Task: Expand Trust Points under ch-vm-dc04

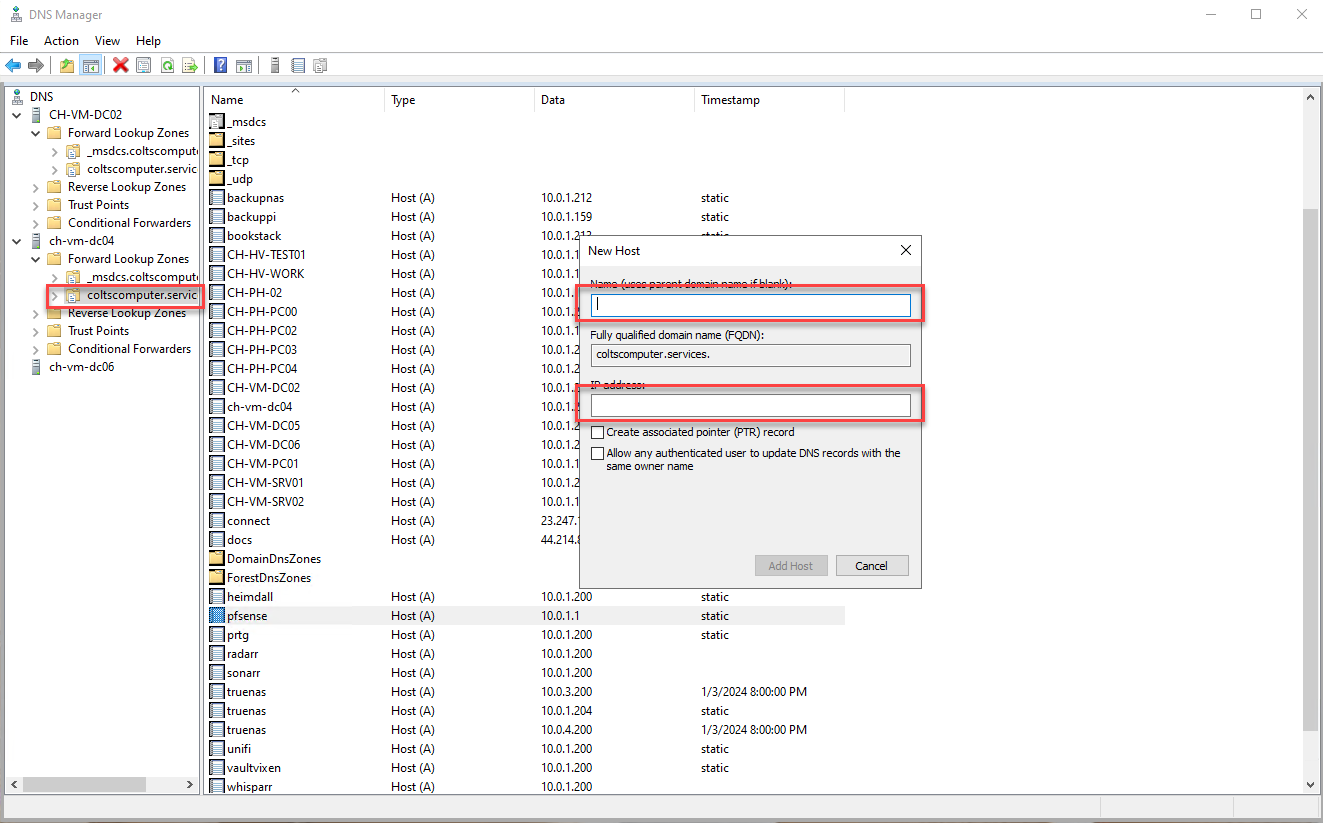Action: (36, 331)
